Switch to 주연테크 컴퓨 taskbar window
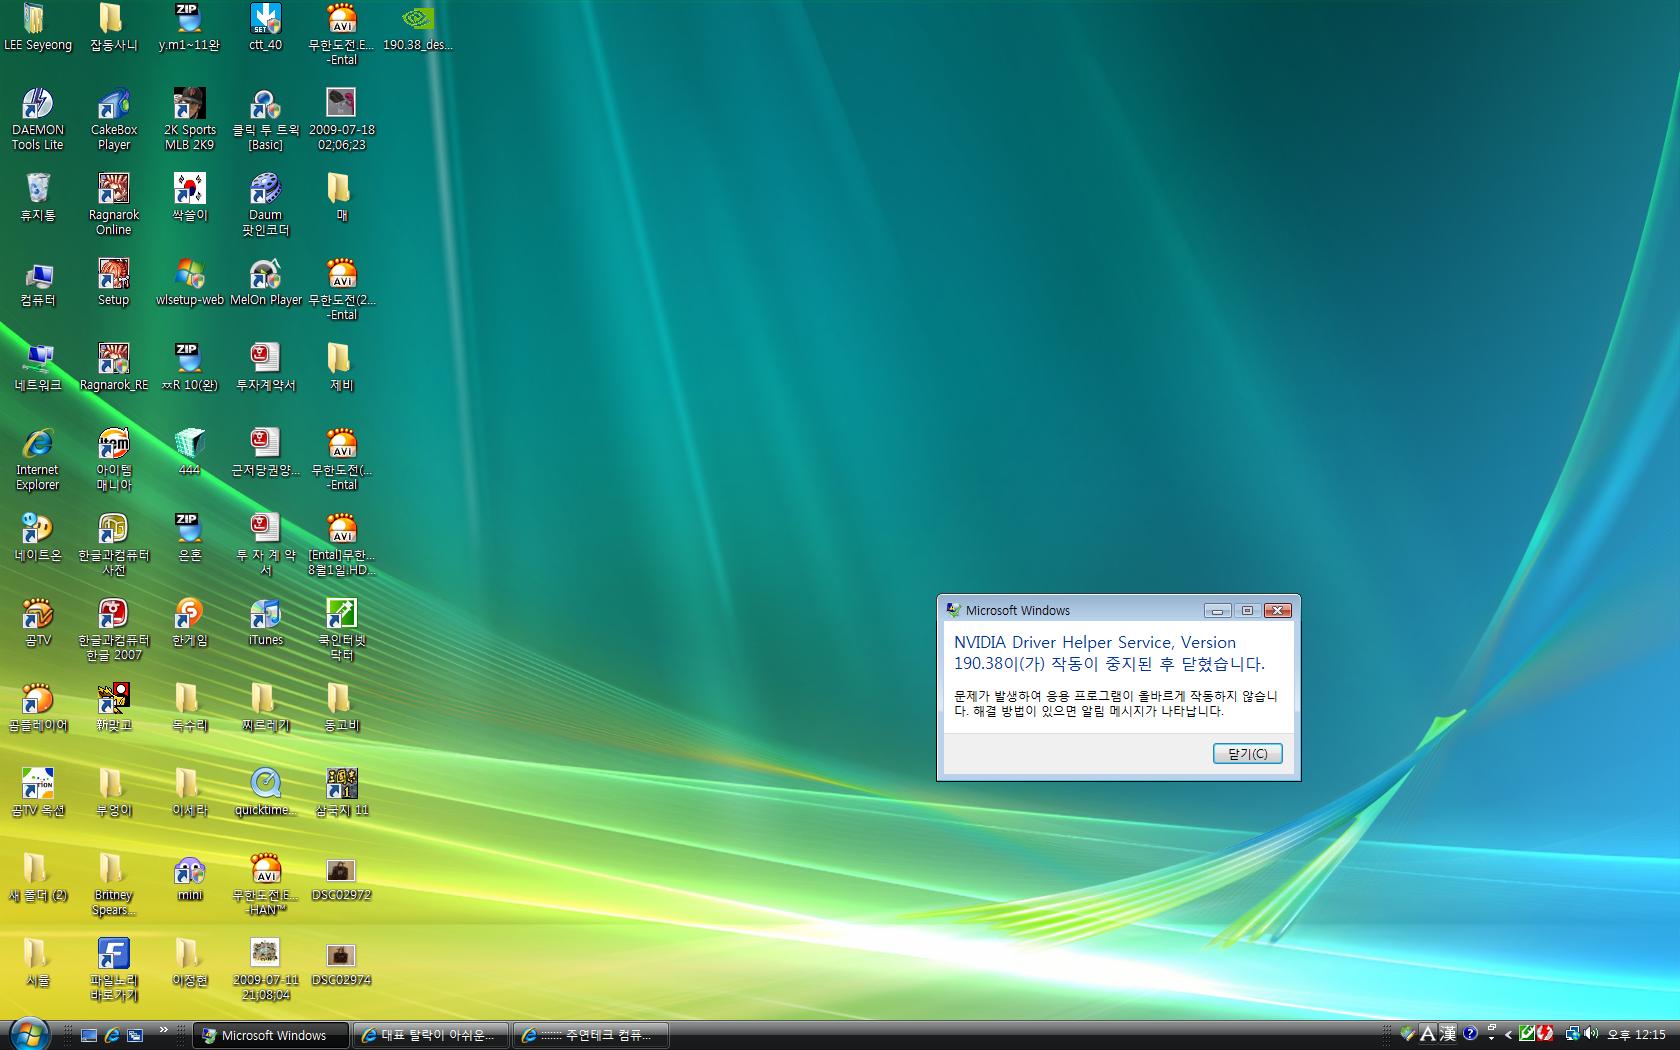 point(591,1035)
